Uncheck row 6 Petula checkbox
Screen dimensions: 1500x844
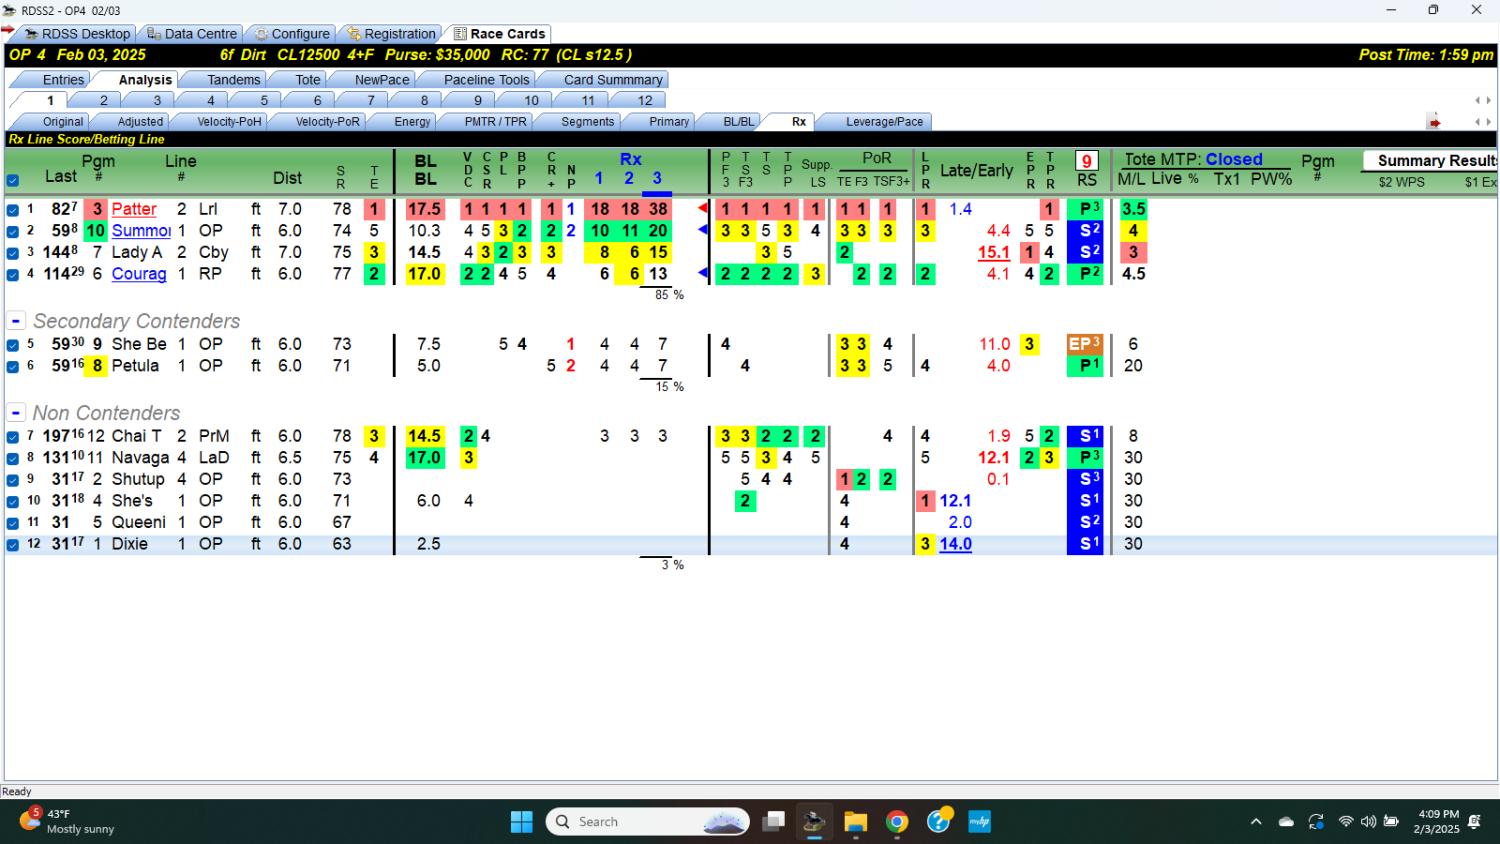(x=12, y=367)
